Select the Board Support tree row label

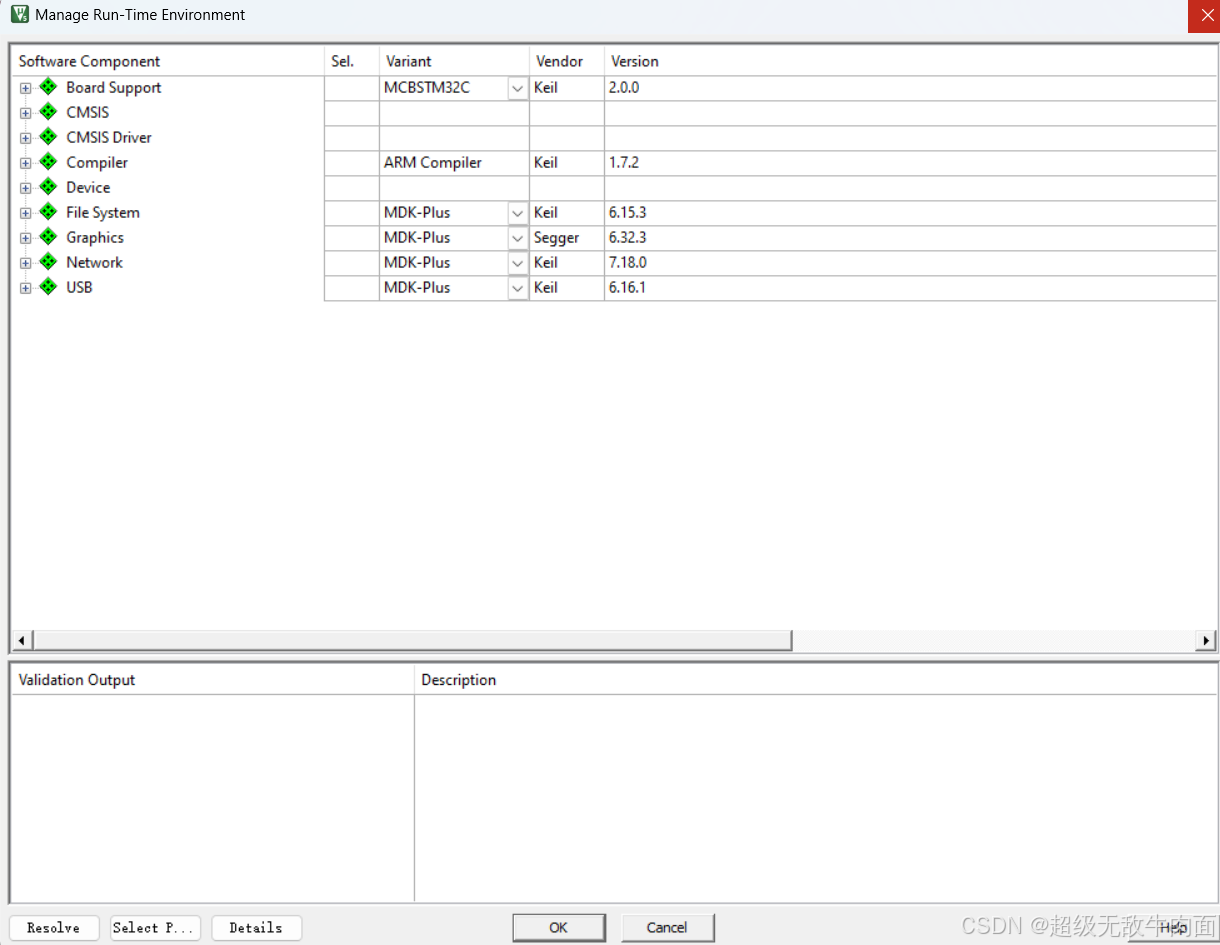(113, 88)
